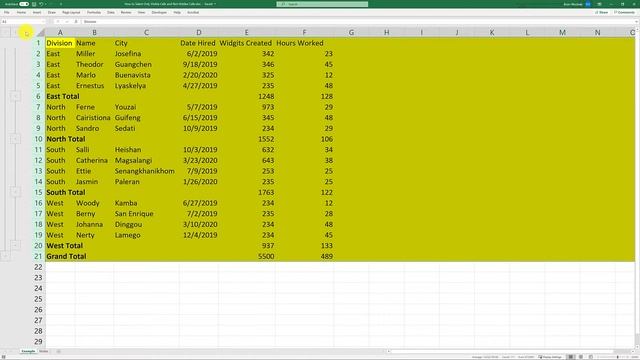
Task: Switch to Page Layout view icon
Action: click(580, 357)
